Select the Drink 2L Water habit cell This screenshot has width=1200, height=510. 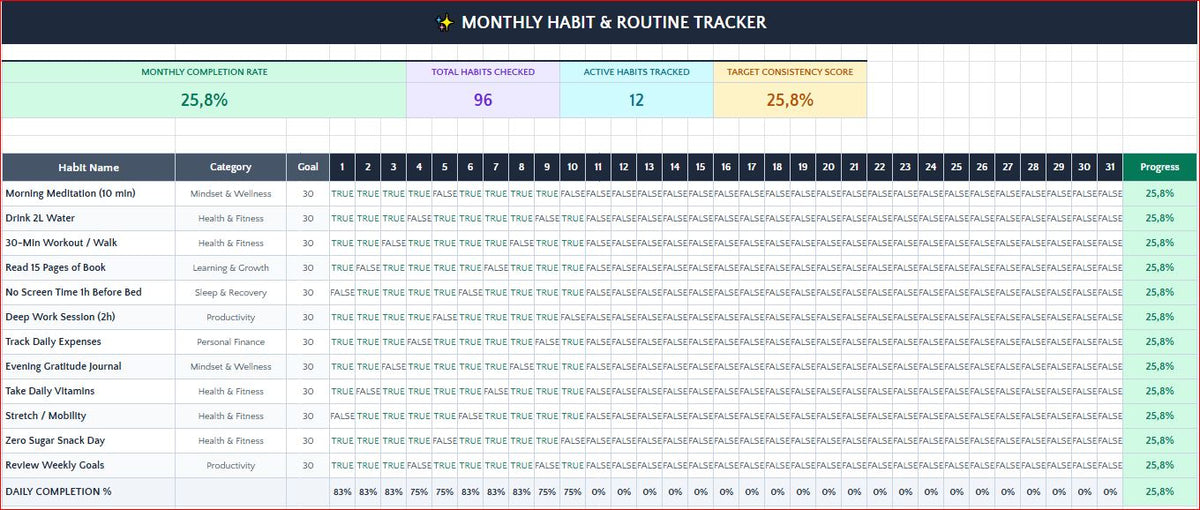pyautogui.click(x=88, y=218)
